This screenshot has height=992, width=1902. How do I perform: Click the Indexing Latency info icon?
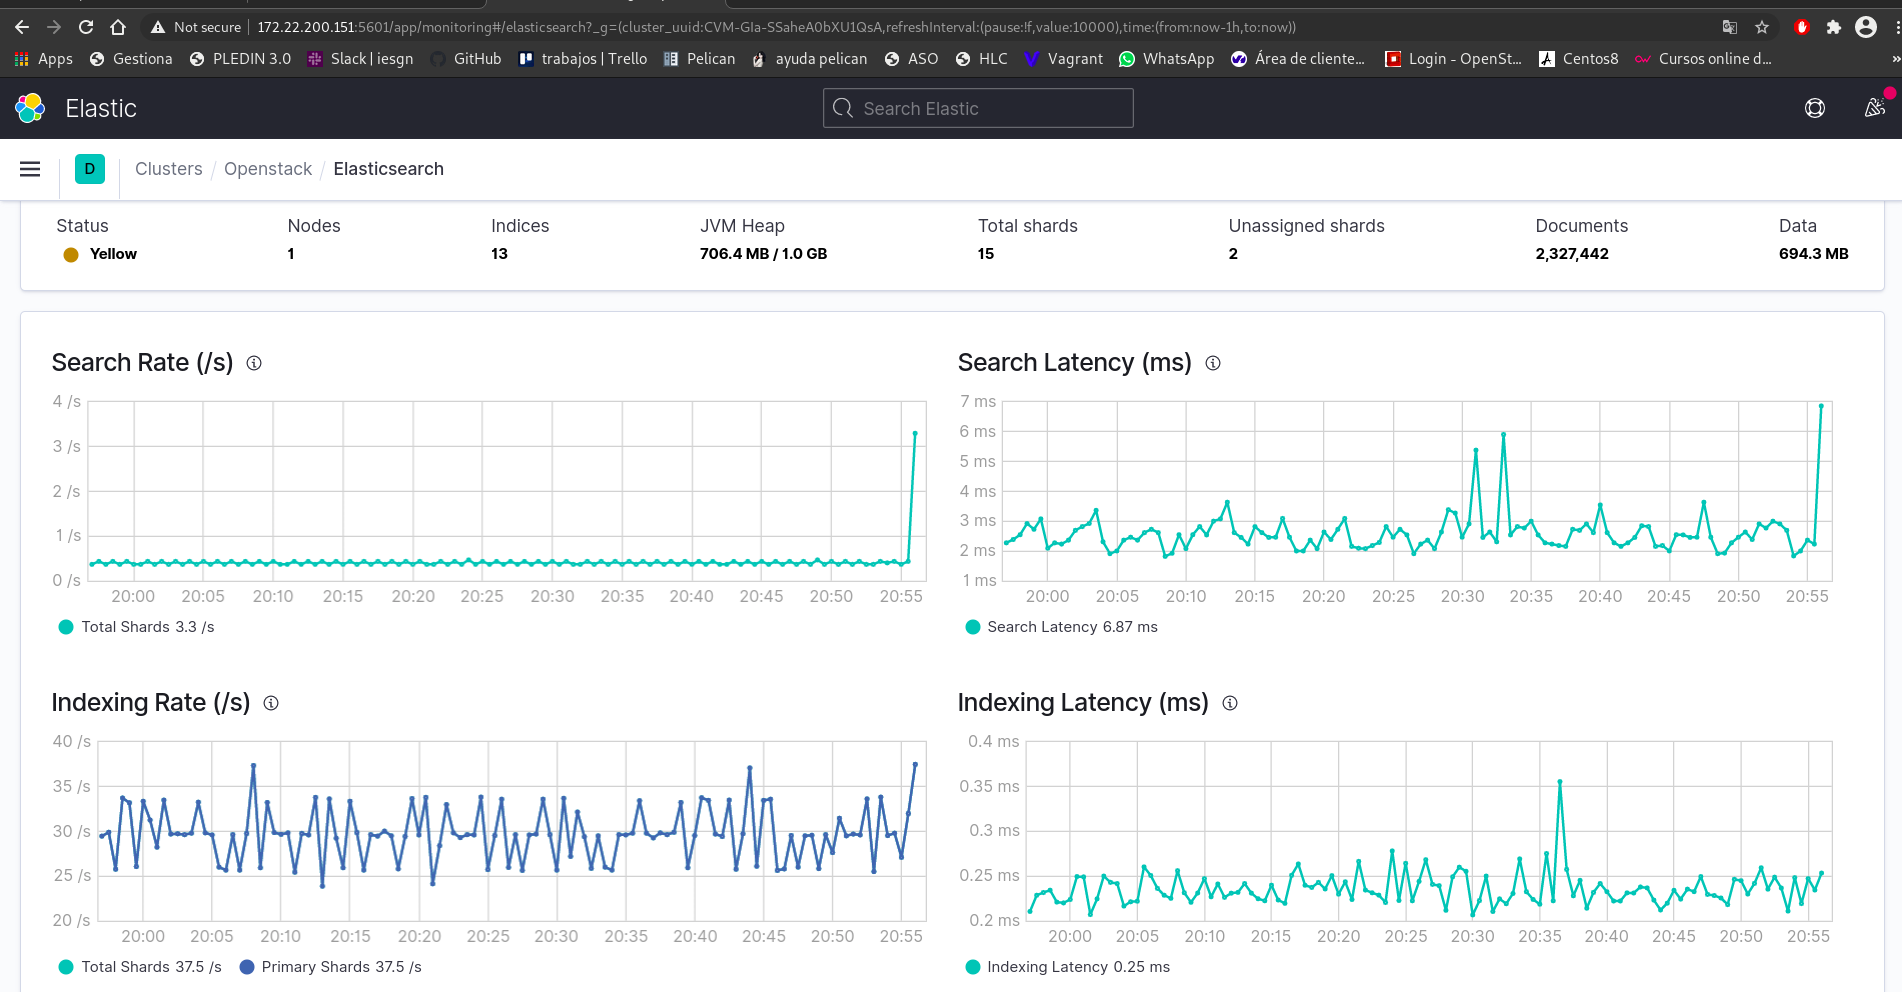1230,703
